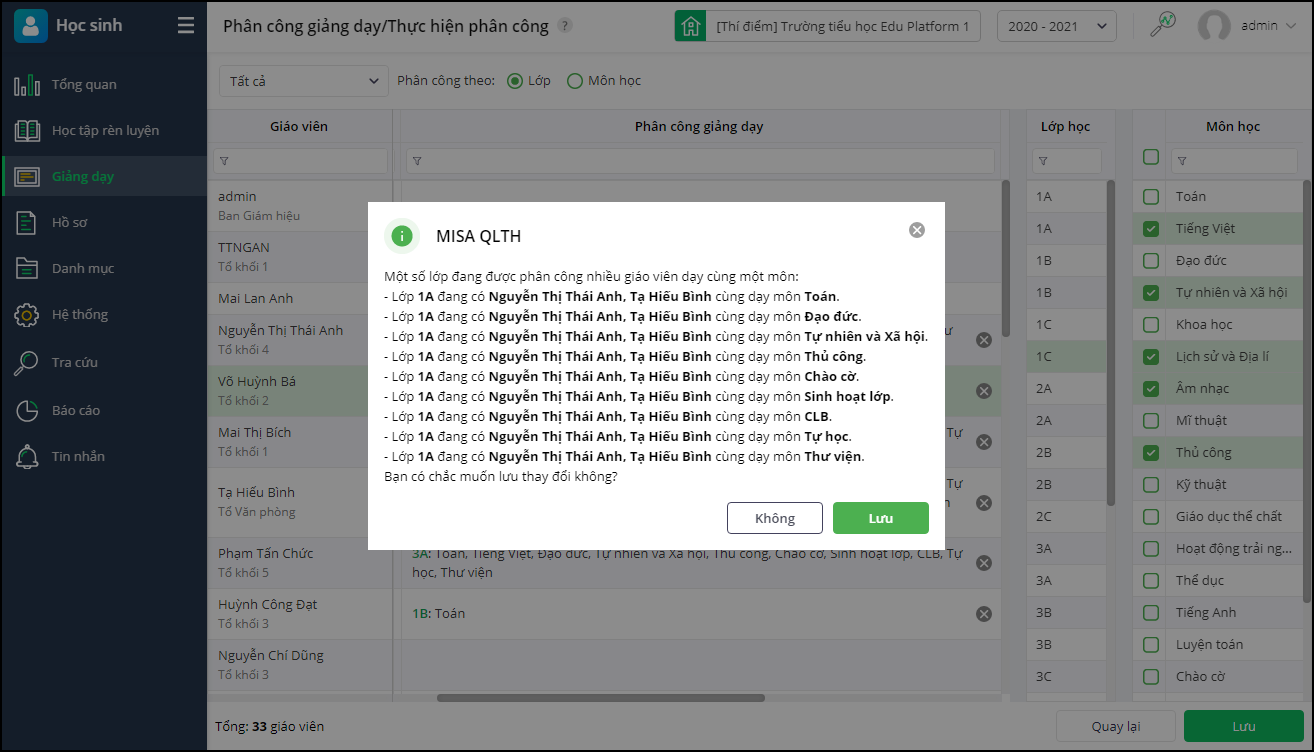Image resolution: width=1314 pixels, height=752 pixels.
Task: Uncheck the Âm nhạc subject checkbox
Action: pos(1151,389)
